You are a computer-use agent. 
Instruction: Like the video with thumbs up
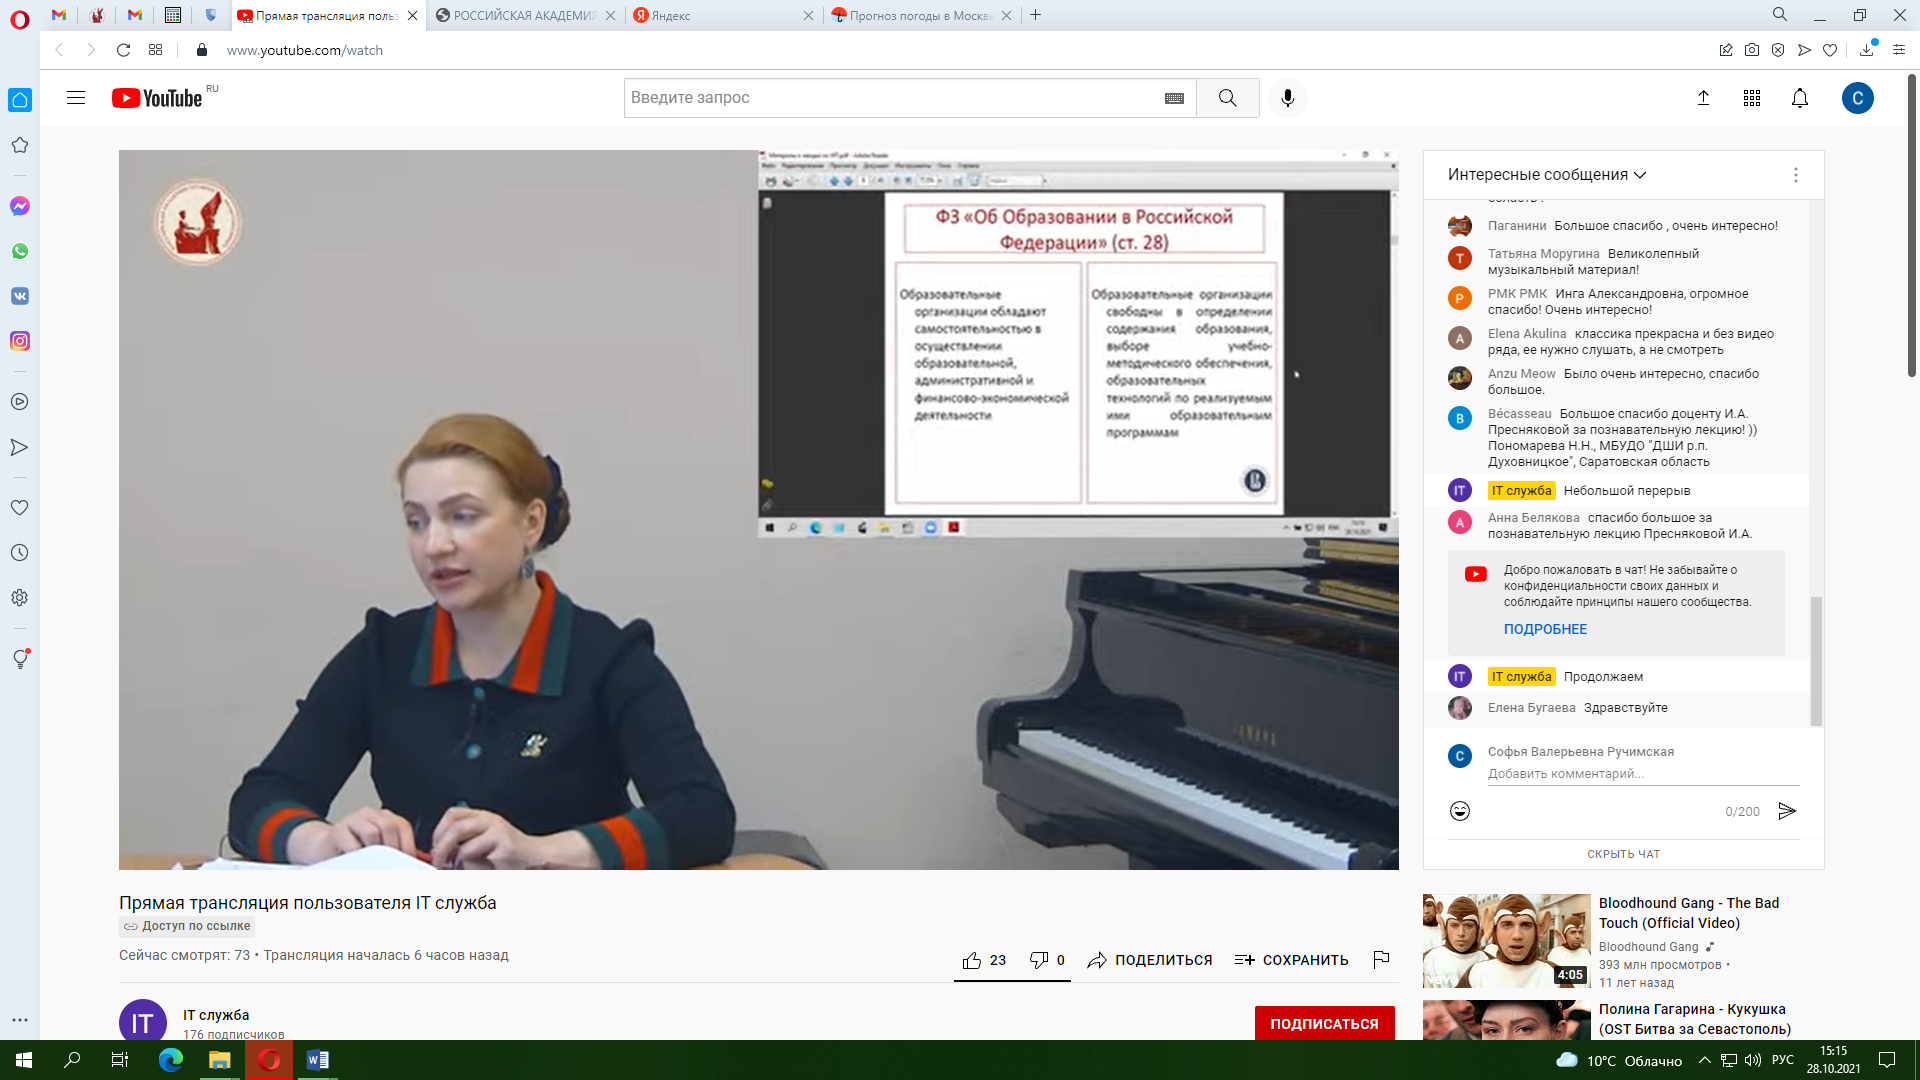click(972, 960)
